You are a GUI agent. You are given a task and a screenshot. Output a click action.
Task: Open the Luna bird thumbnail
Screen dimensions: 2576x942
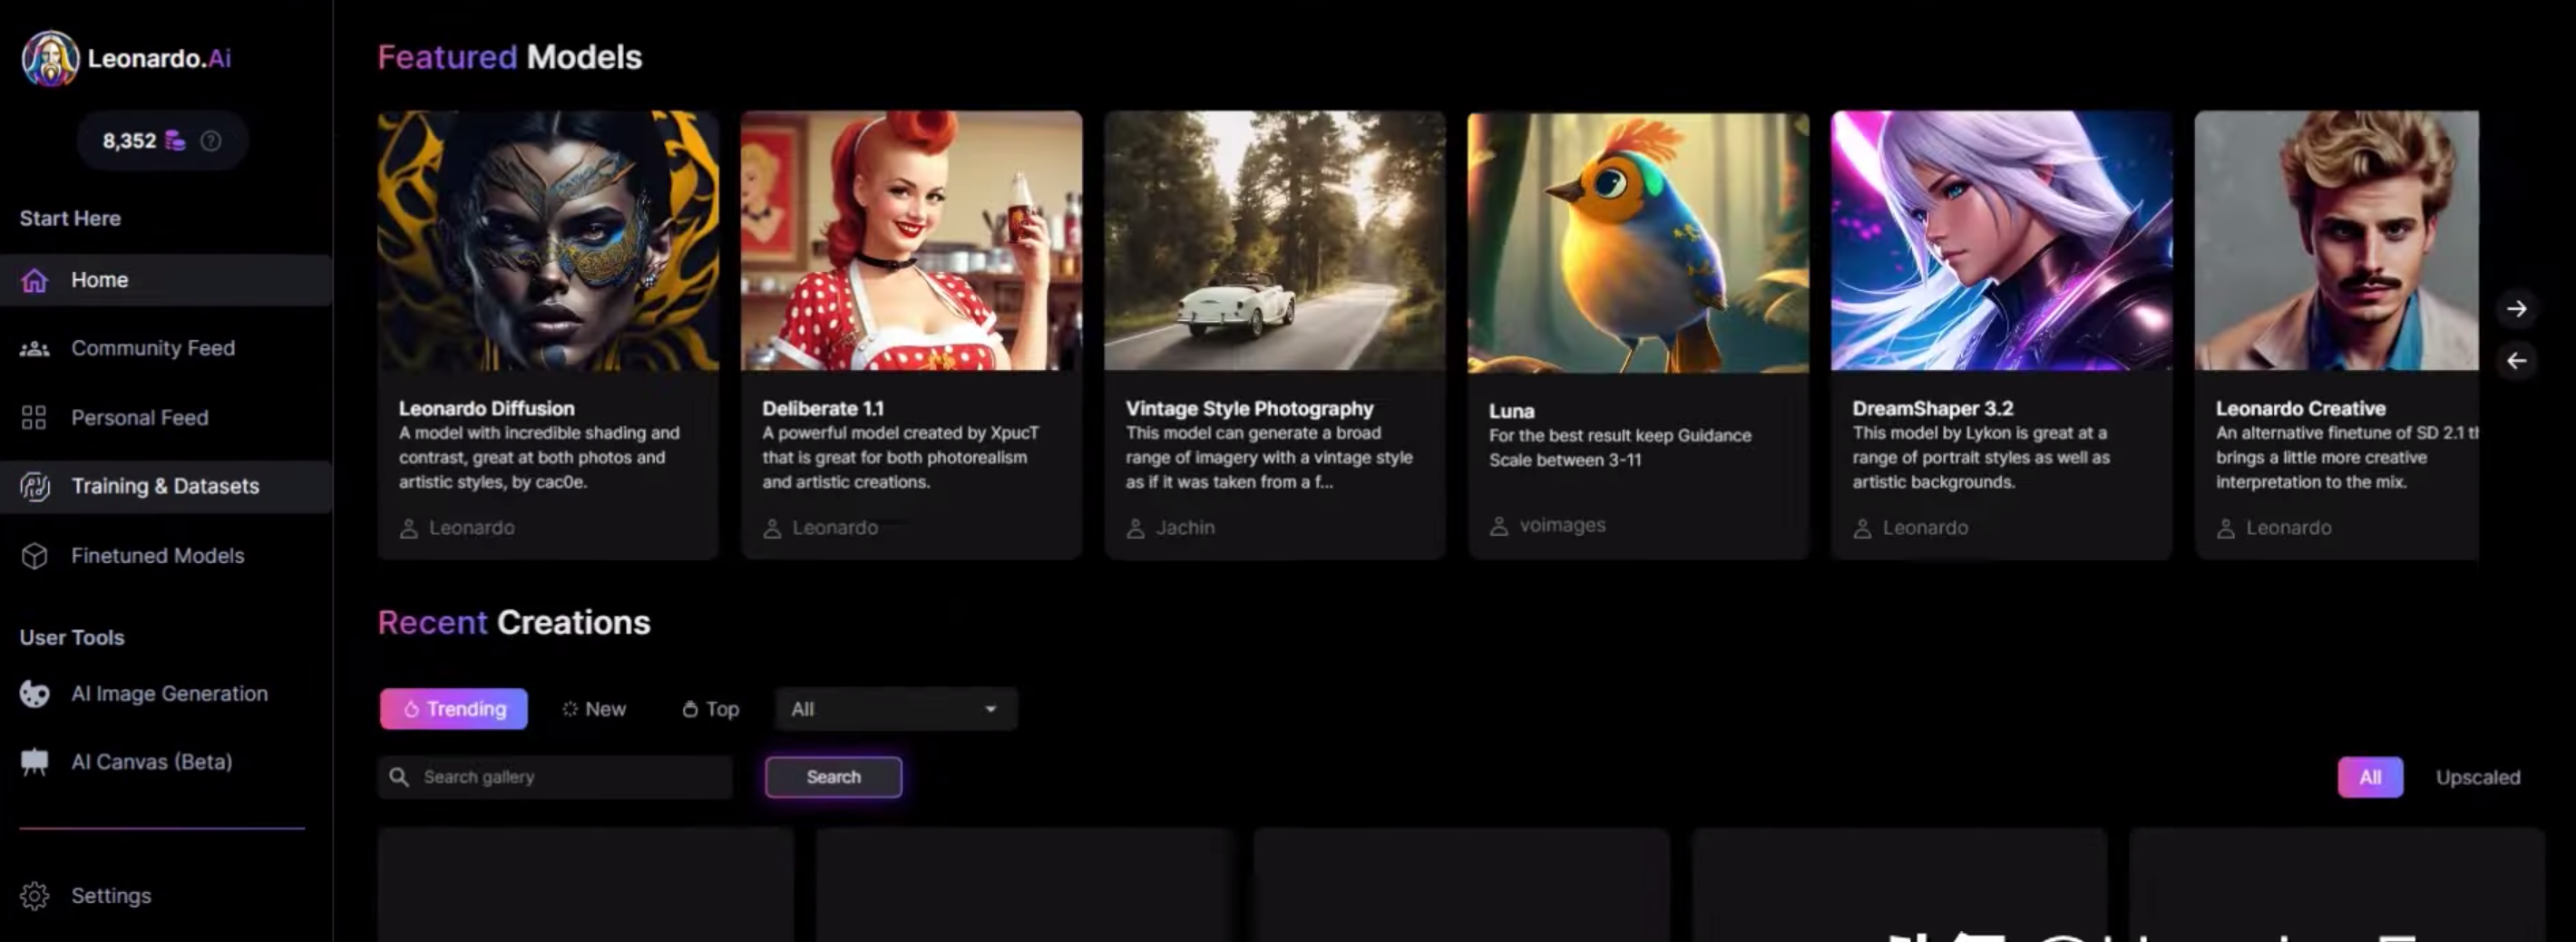(1638, 243)
